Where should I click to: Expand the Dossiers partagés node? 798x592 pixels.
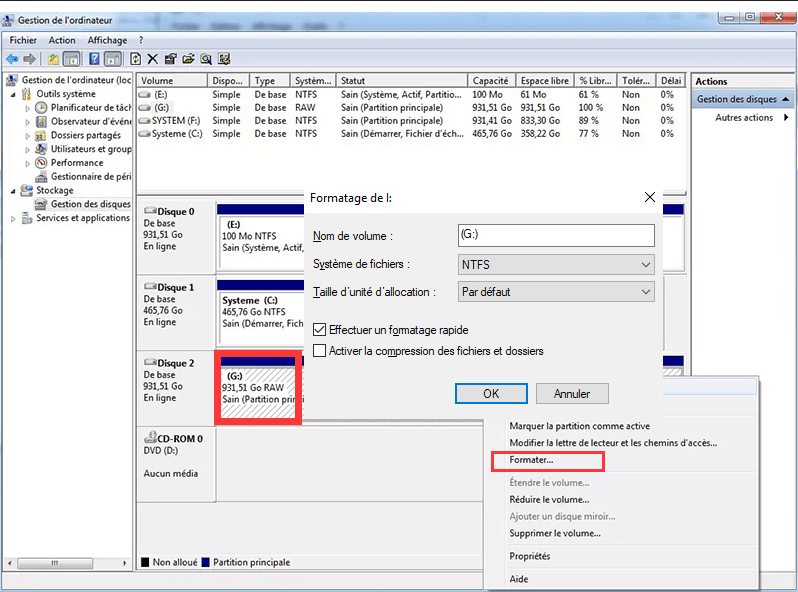coord(27,136)
